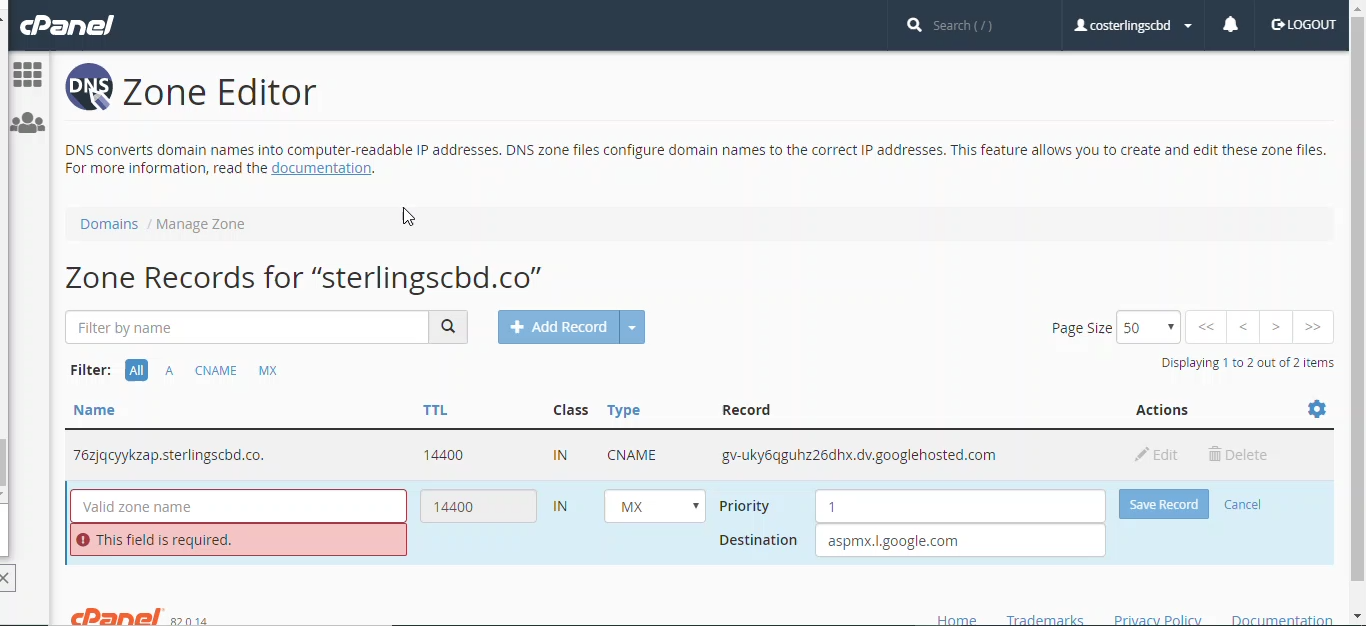Open Documentation footer link

point(1282,619)
